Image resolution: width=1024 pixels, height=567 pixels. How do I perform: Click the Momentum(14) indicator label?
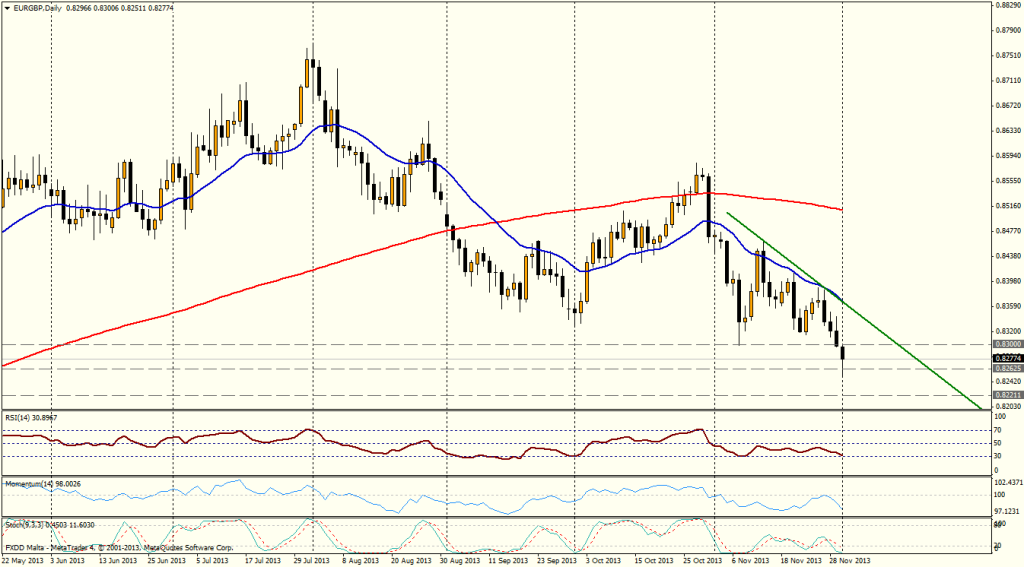[x=38, y=483]
